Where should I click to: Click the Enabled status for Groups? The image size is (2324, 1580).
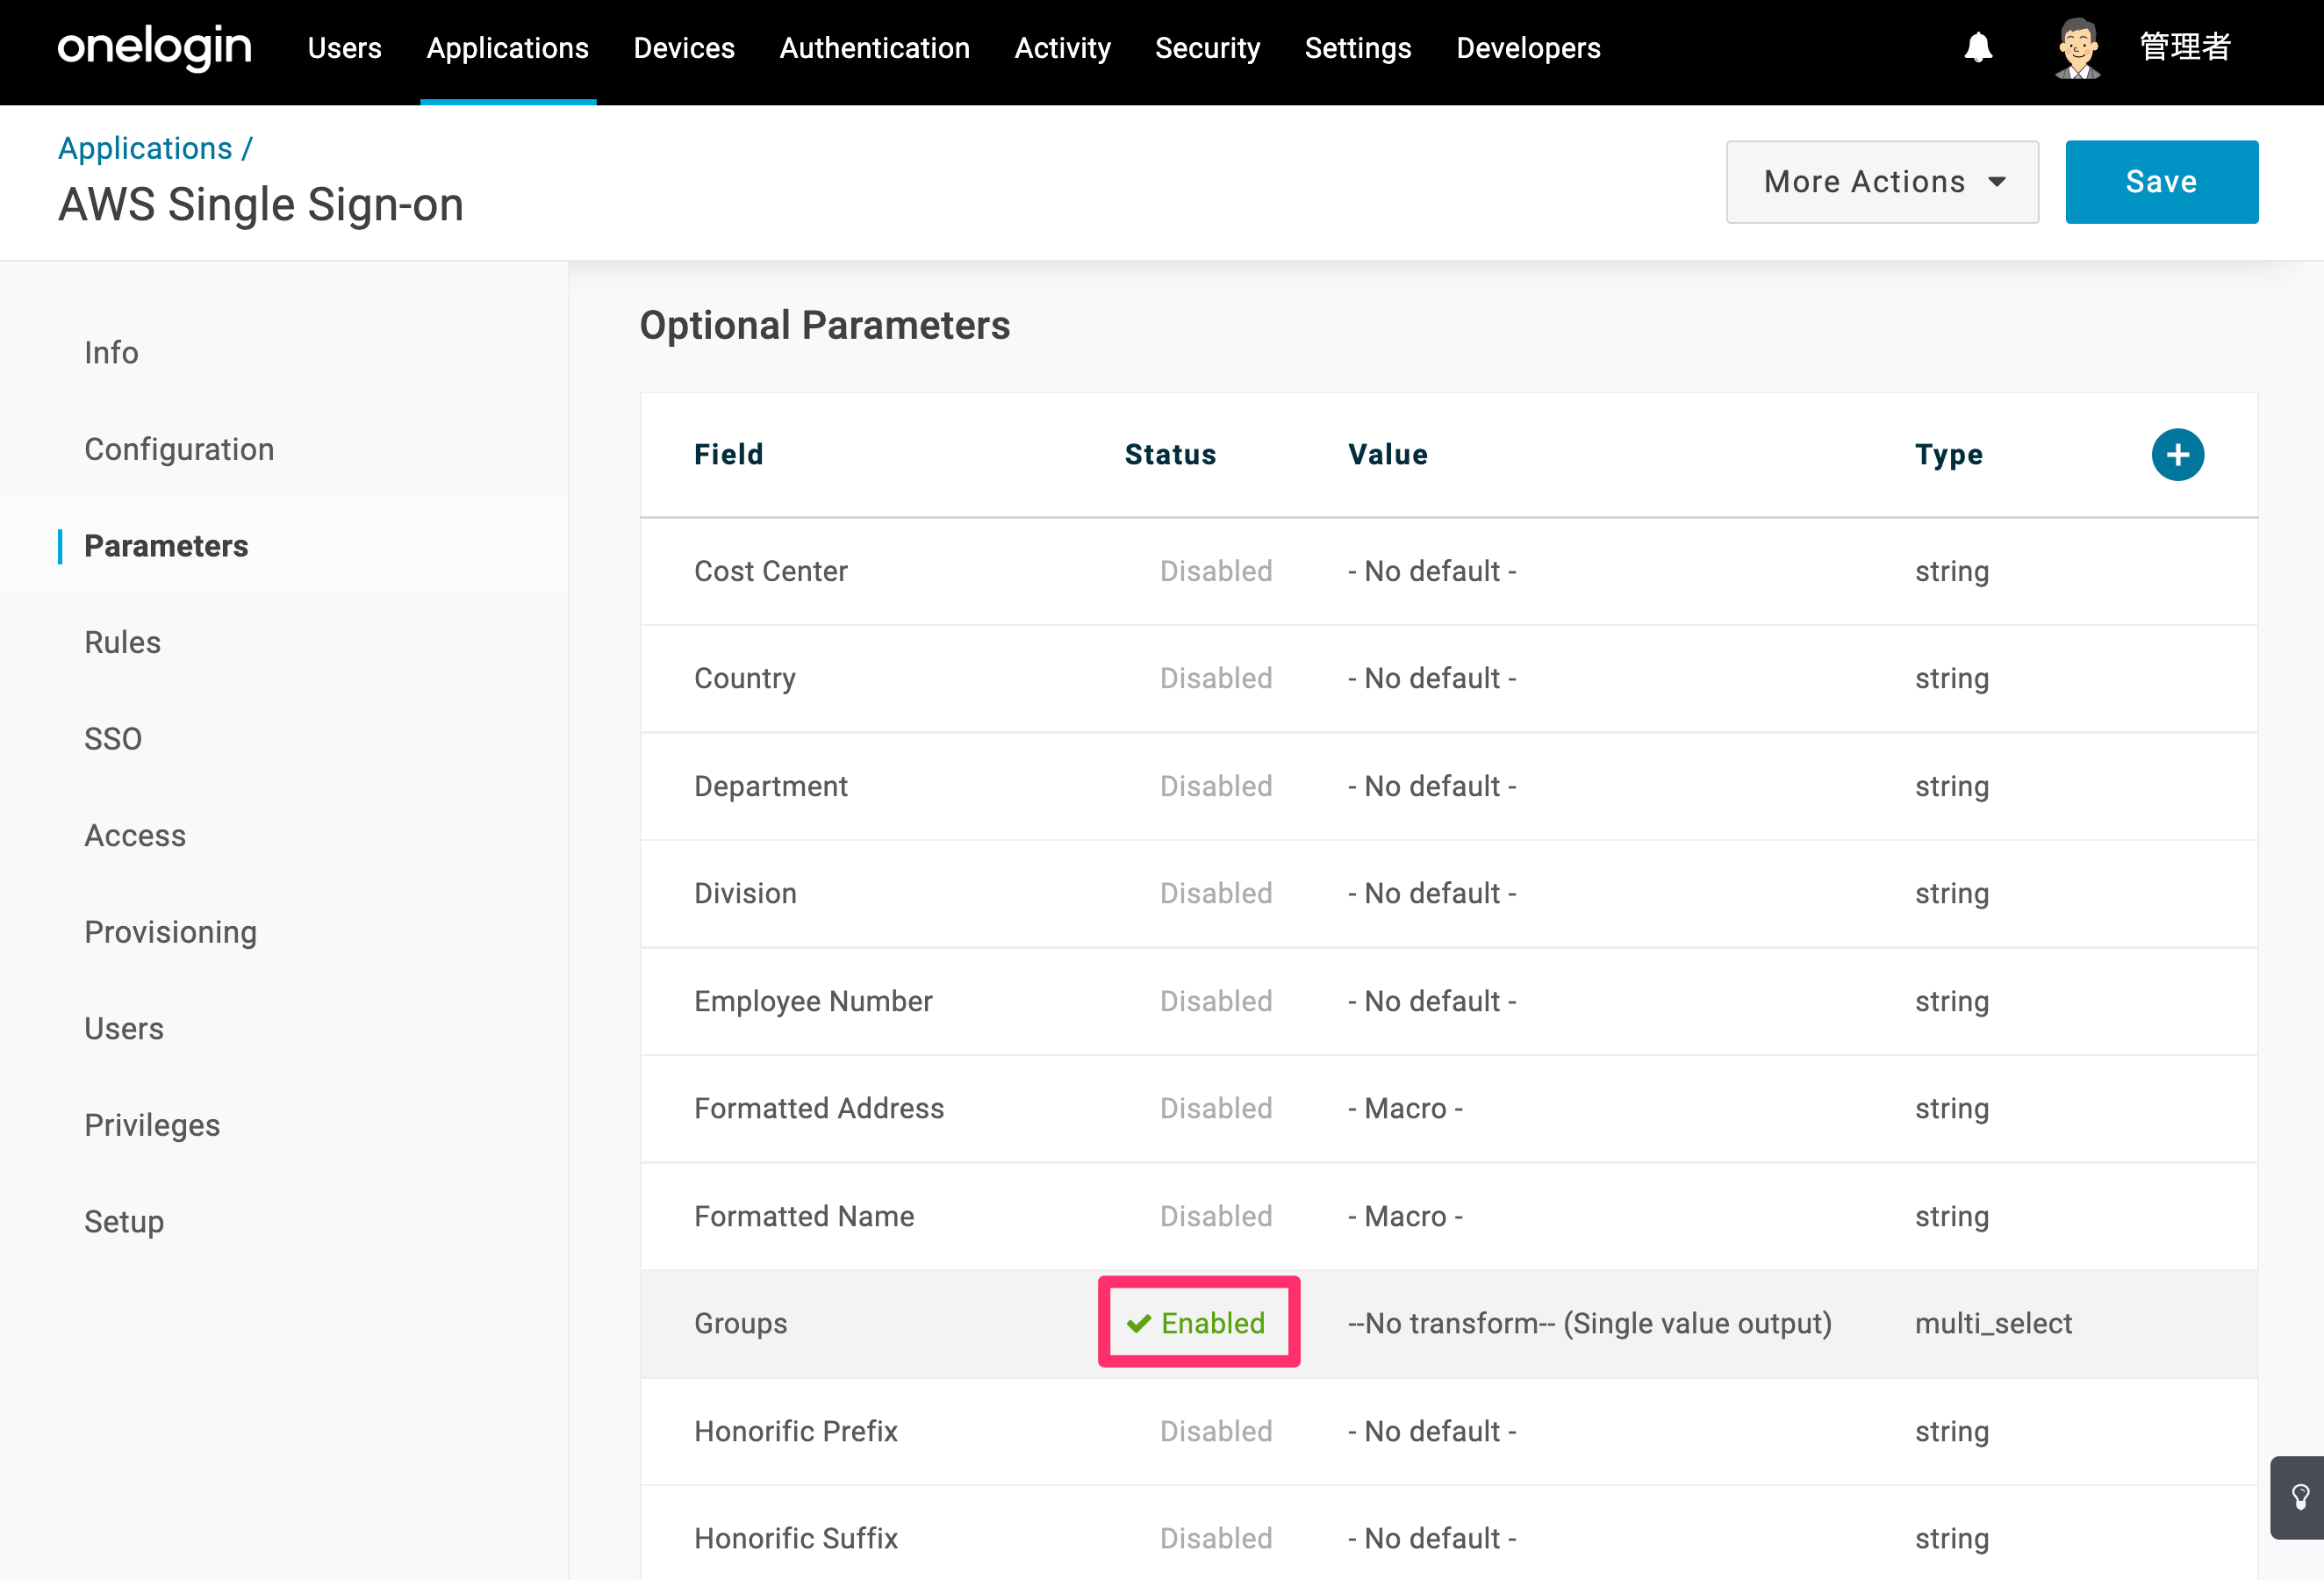point(1197,1324)
